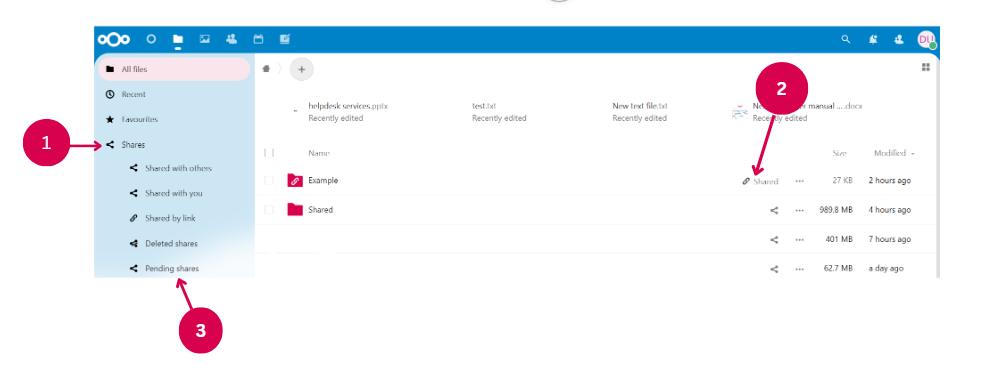The width and height of the screenshot is (999, 387).
Task: Sort by the Modified column arrow
Action: click(913, 154)
